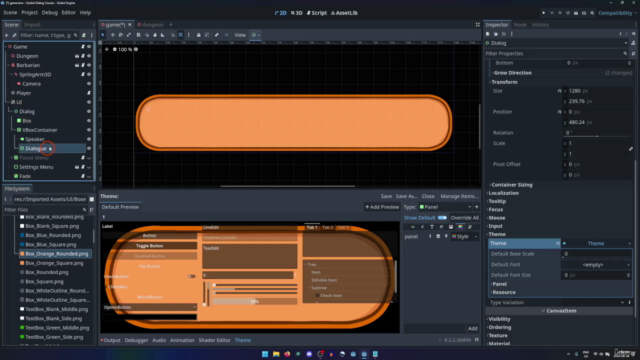640x360 pixels.
Task: Click Add Preview button
Action: (x=382, y=207)
